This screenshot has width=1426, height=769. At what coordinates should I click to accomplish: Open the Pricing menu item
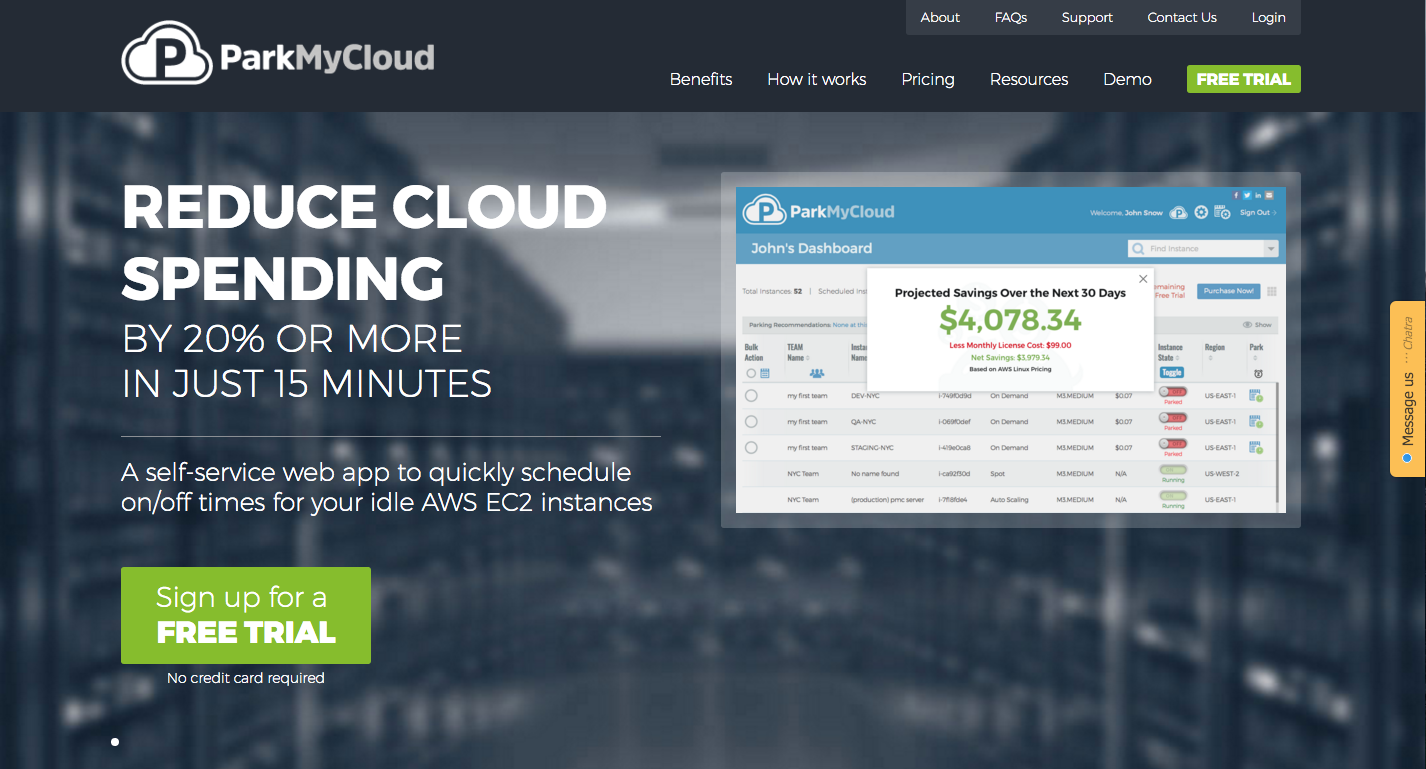pos(927,79)
